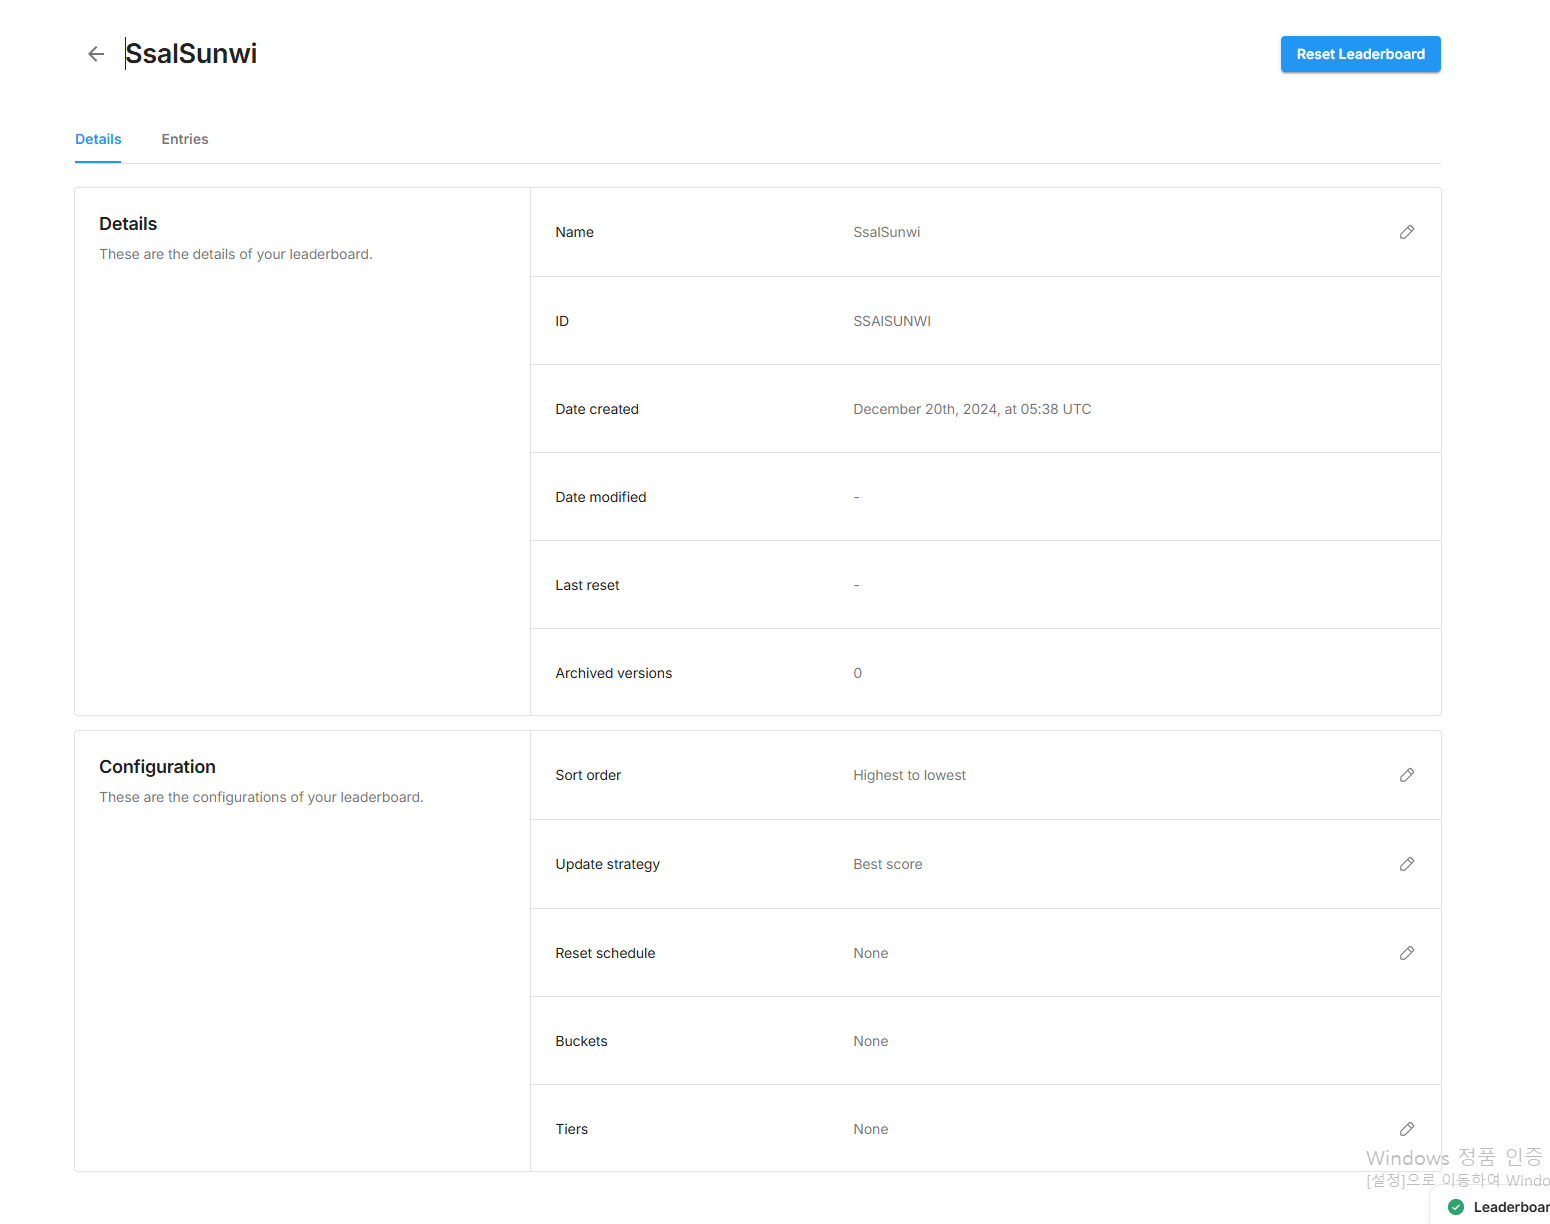Go back using the left arrow icon
This screenshot has height=1224, width=1550.
click(96, 54)
